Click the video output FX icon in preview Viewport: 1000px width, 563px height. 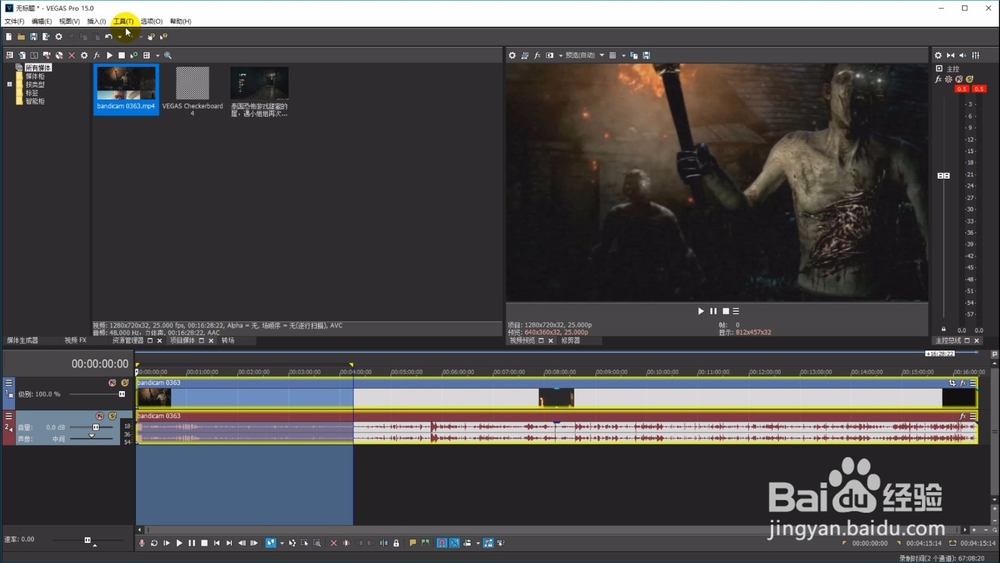point(537,55)
